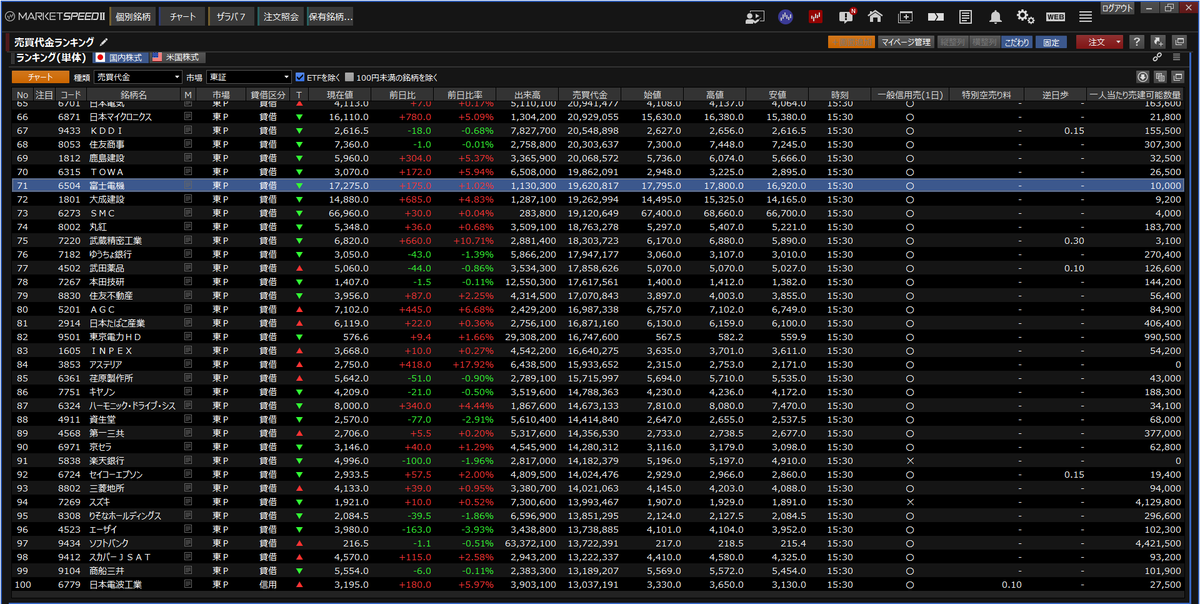1200x604 pixels.
Task: Click the blue waveform market icon
Action: coord(786,17)
